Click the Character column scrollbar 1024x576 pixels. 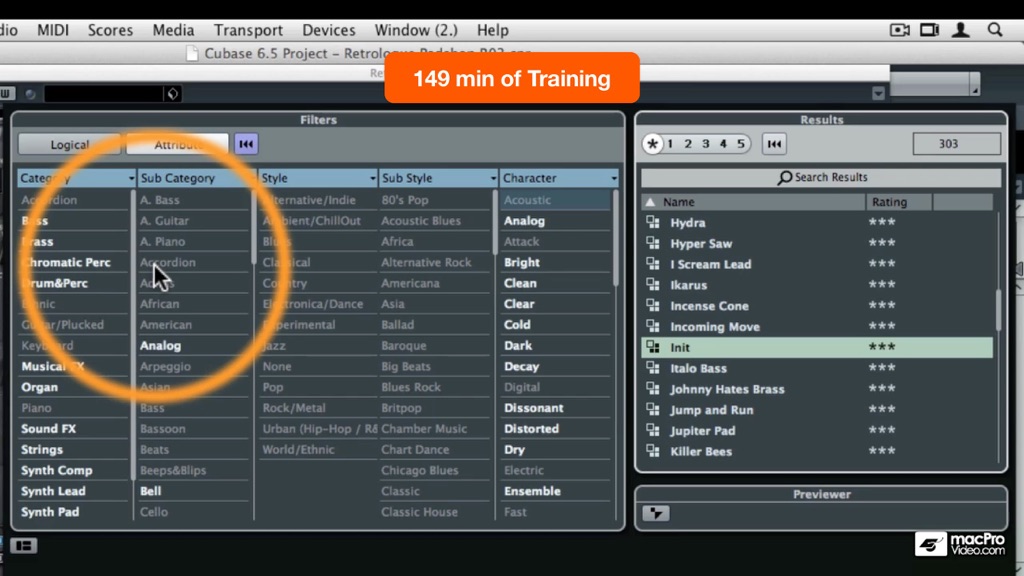[615, 238]
